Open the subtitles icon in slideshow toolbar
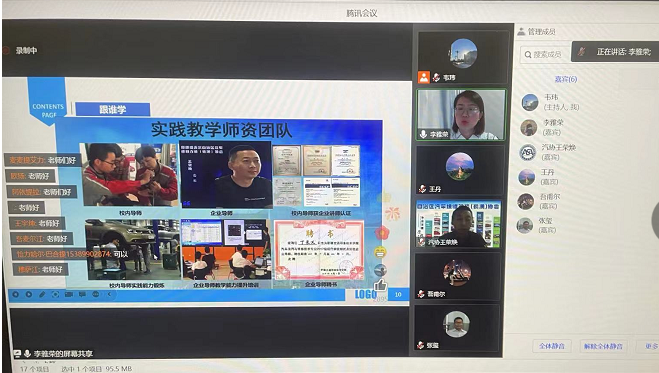The height and width of the screenshot is (373, 659). coord(82,294)
